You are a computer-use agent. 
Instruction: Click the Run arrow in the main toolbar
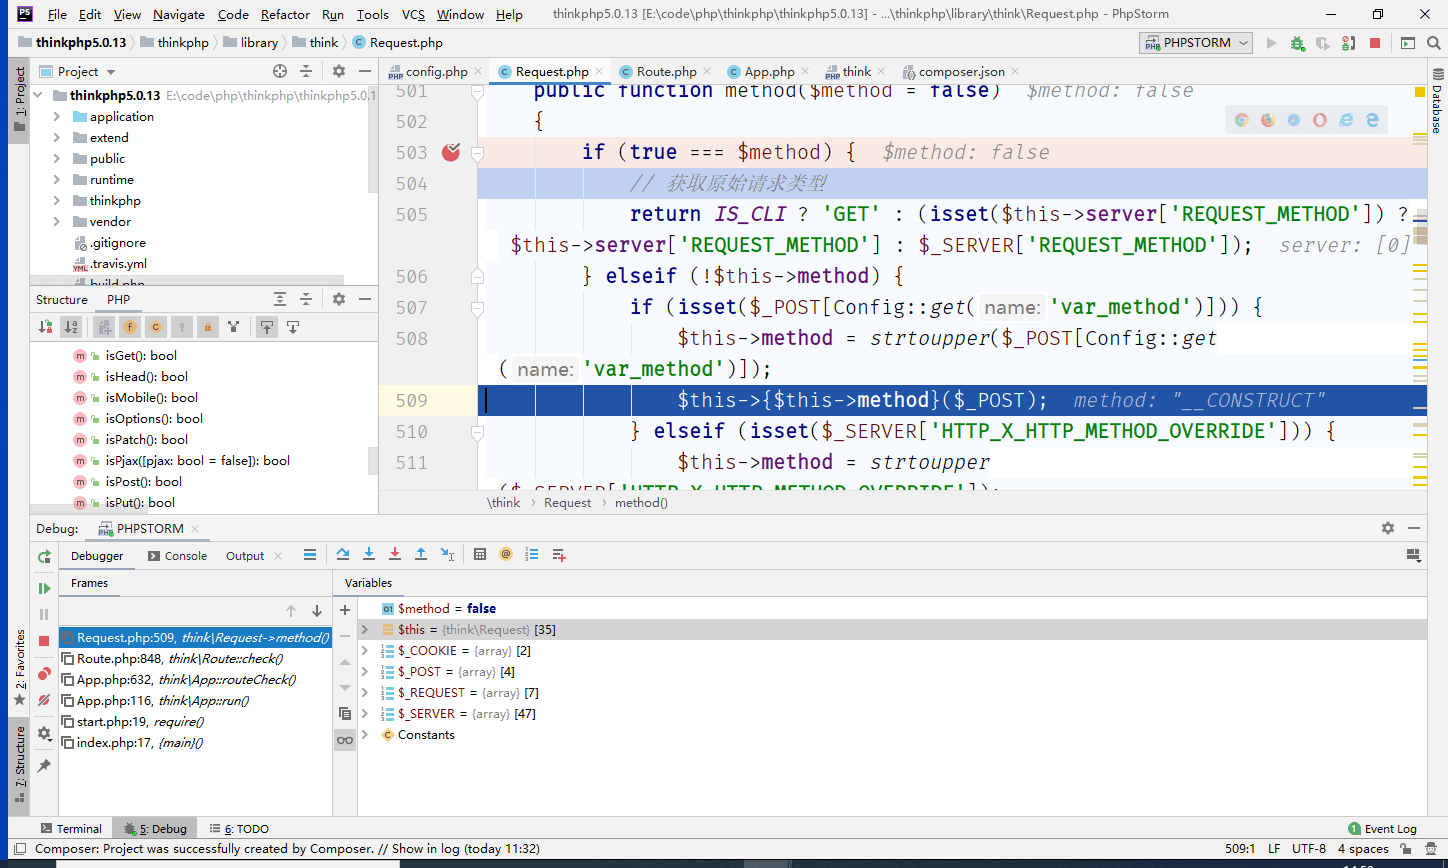[x=1271, y=43]
